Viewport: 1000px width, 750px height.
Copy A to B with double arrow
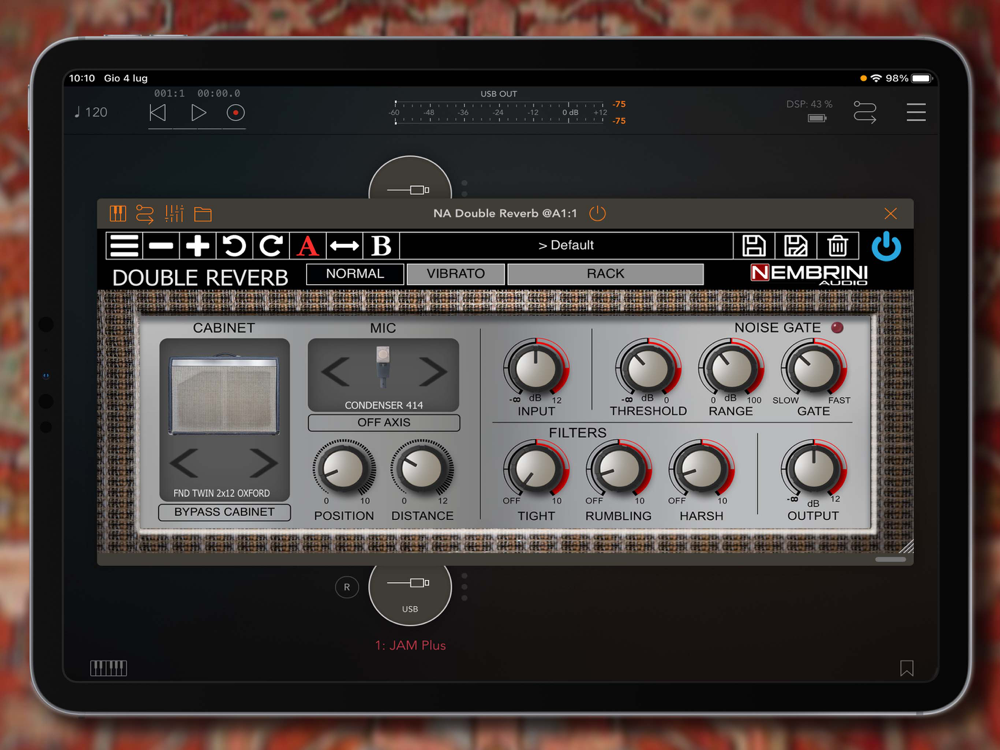pos(344,246)
